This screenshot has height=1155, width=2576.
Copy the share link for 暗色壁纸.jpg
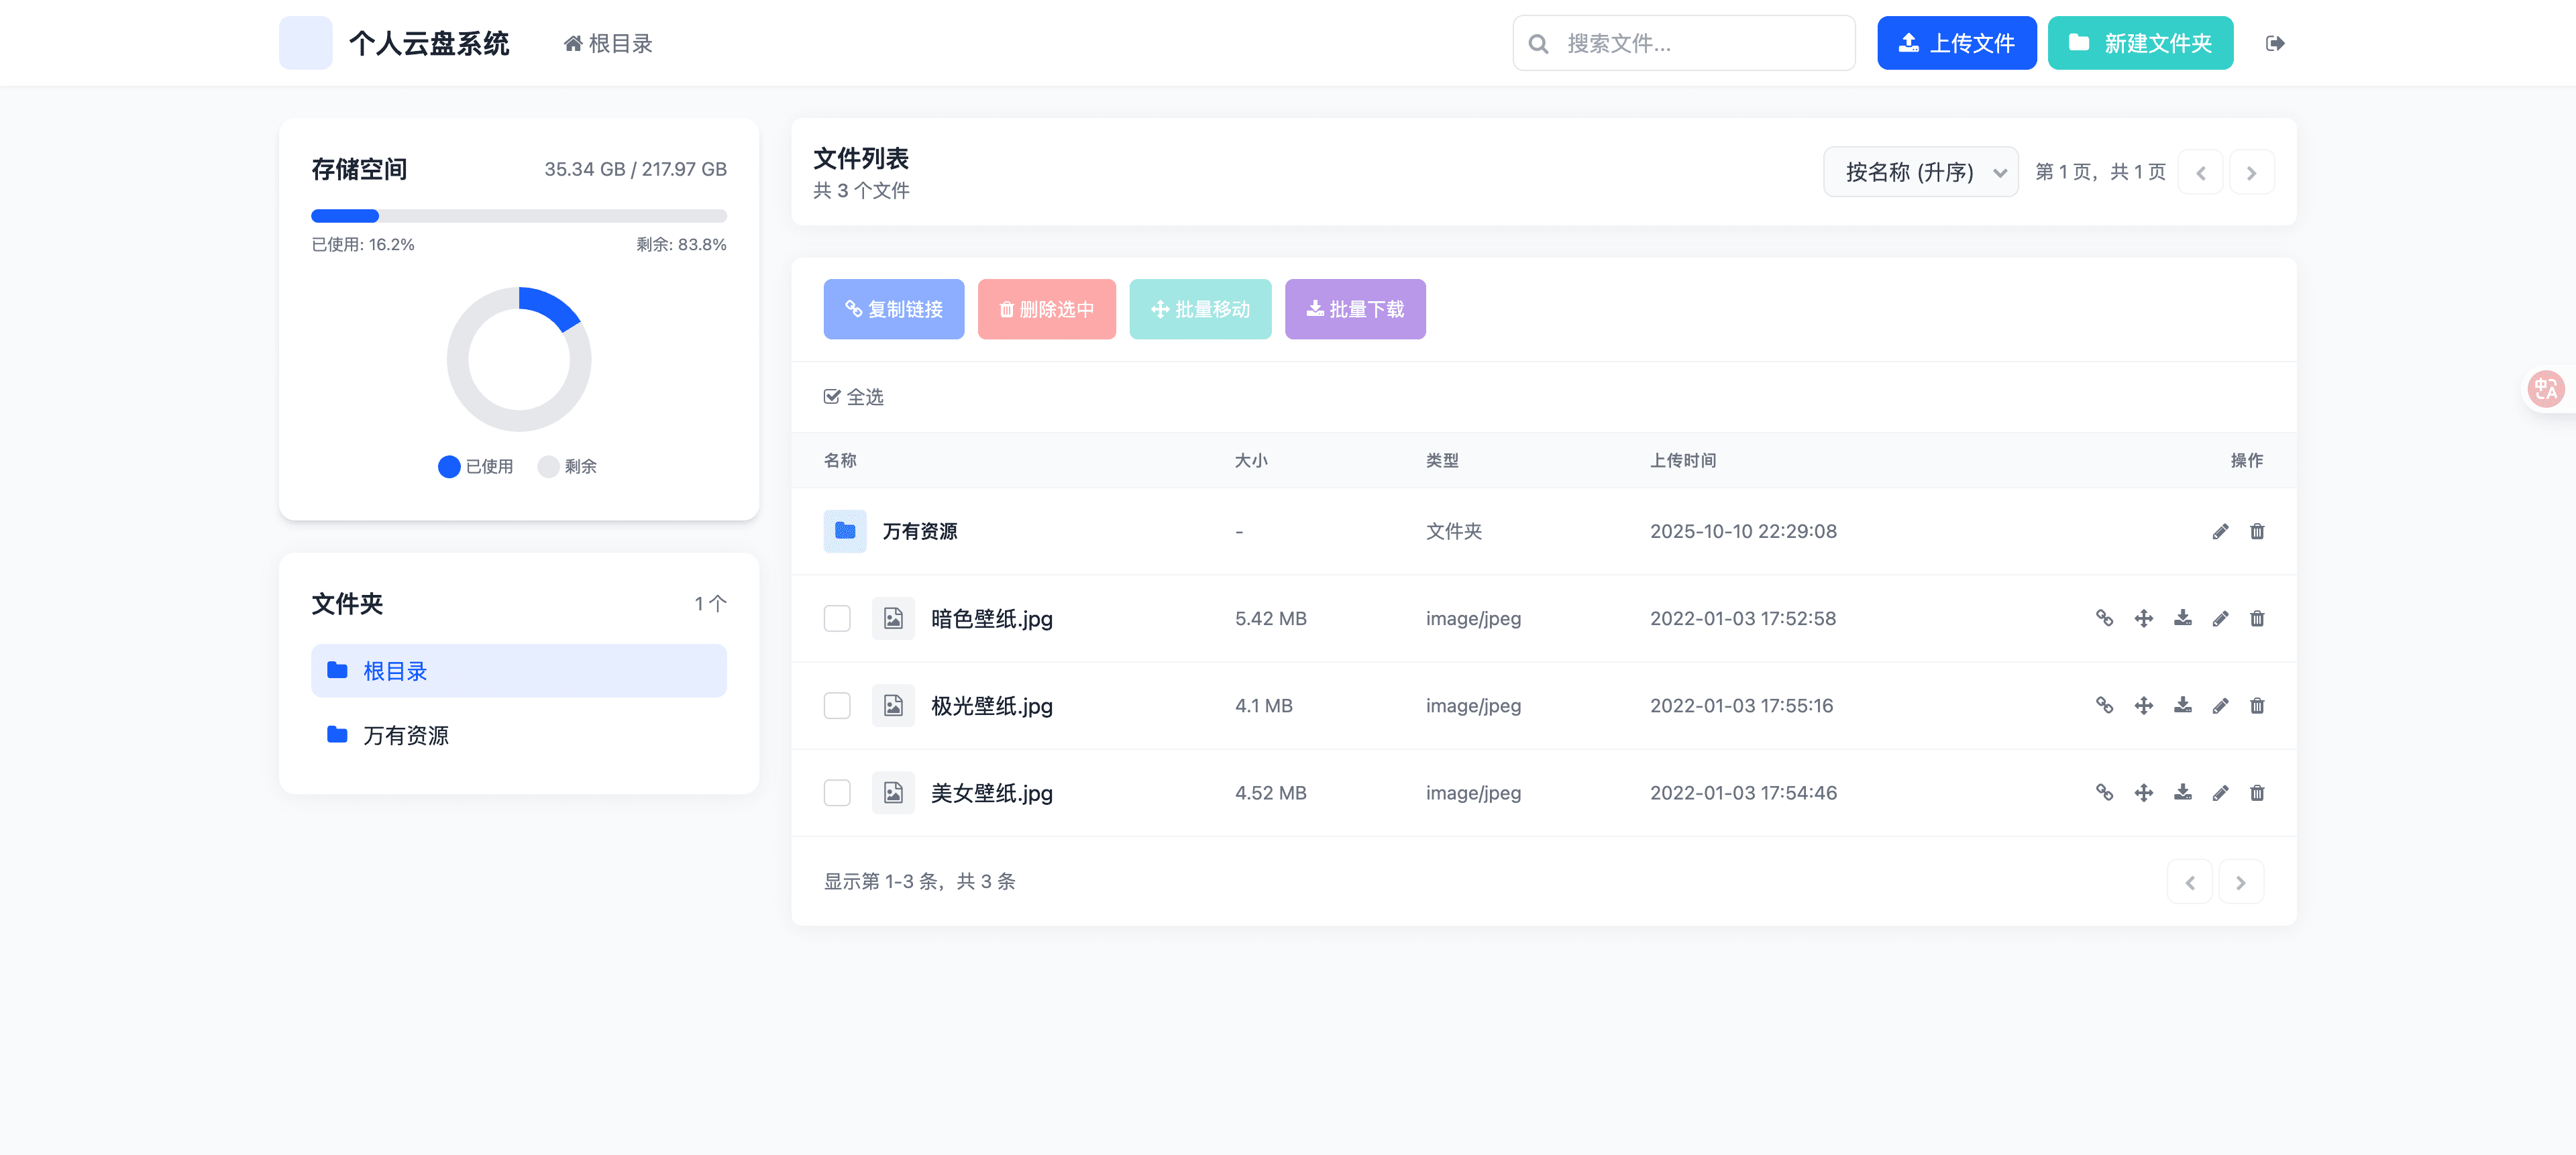[x=2105, y=618]
